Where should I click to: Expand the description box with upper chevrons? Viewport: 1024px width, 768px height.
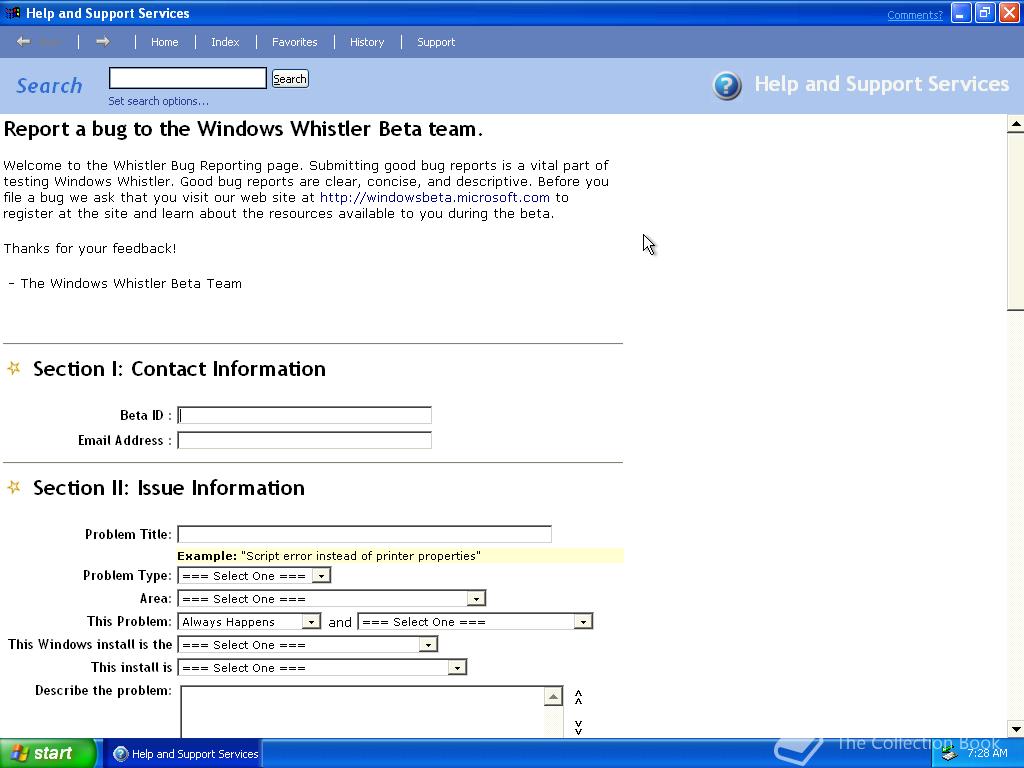578,697
